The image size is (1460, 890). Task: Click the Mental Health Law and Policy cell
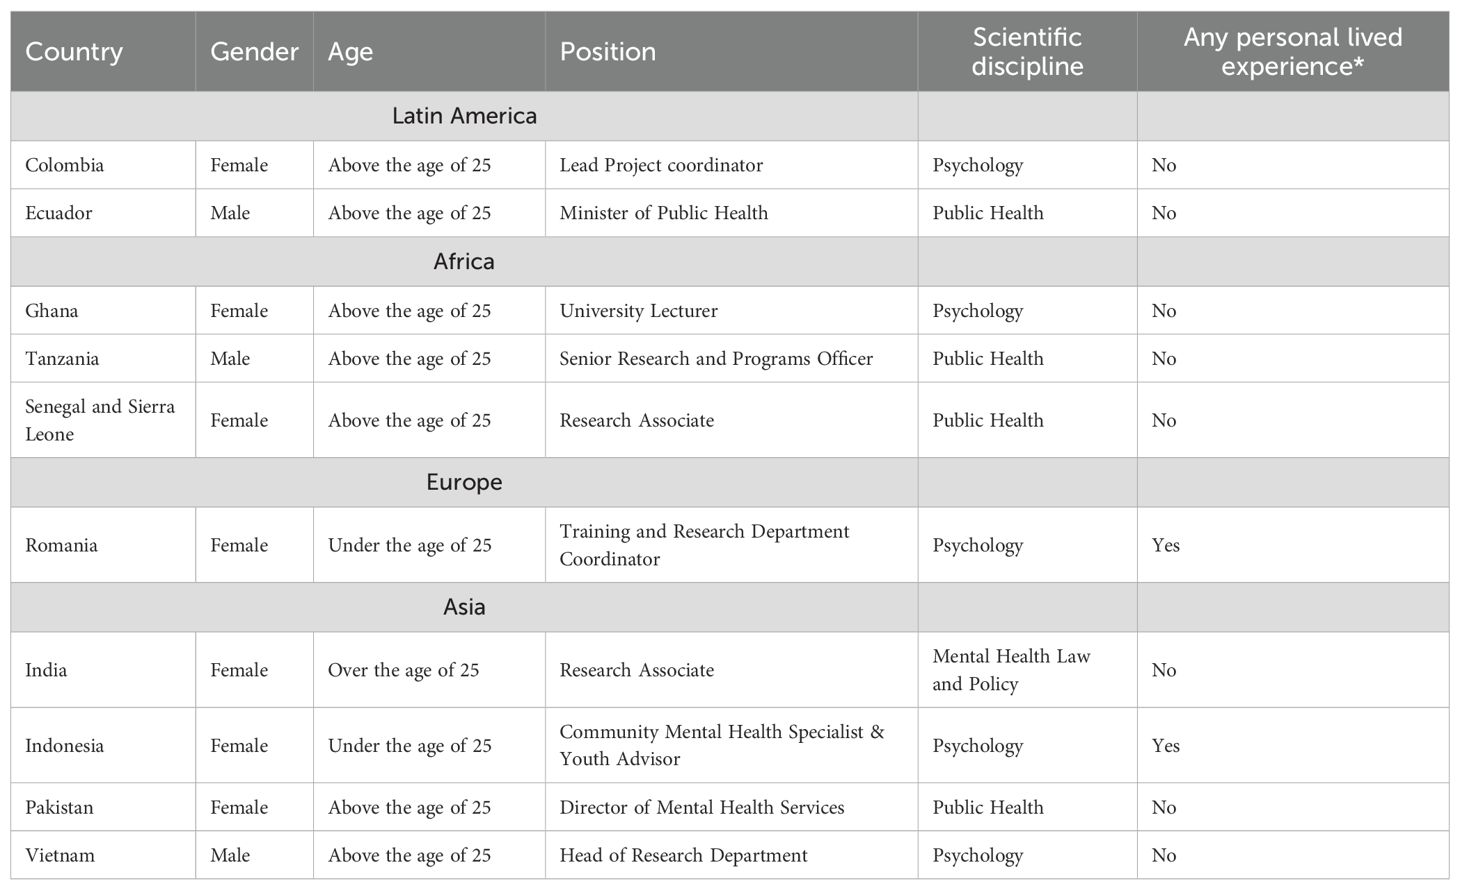click(1011, 670)
